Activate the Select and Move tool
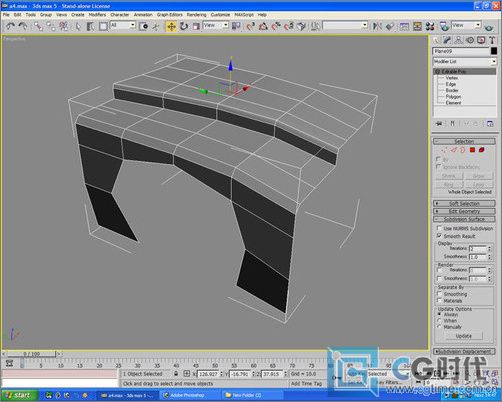This screenshot has width=502, height=402. (171, 26)
